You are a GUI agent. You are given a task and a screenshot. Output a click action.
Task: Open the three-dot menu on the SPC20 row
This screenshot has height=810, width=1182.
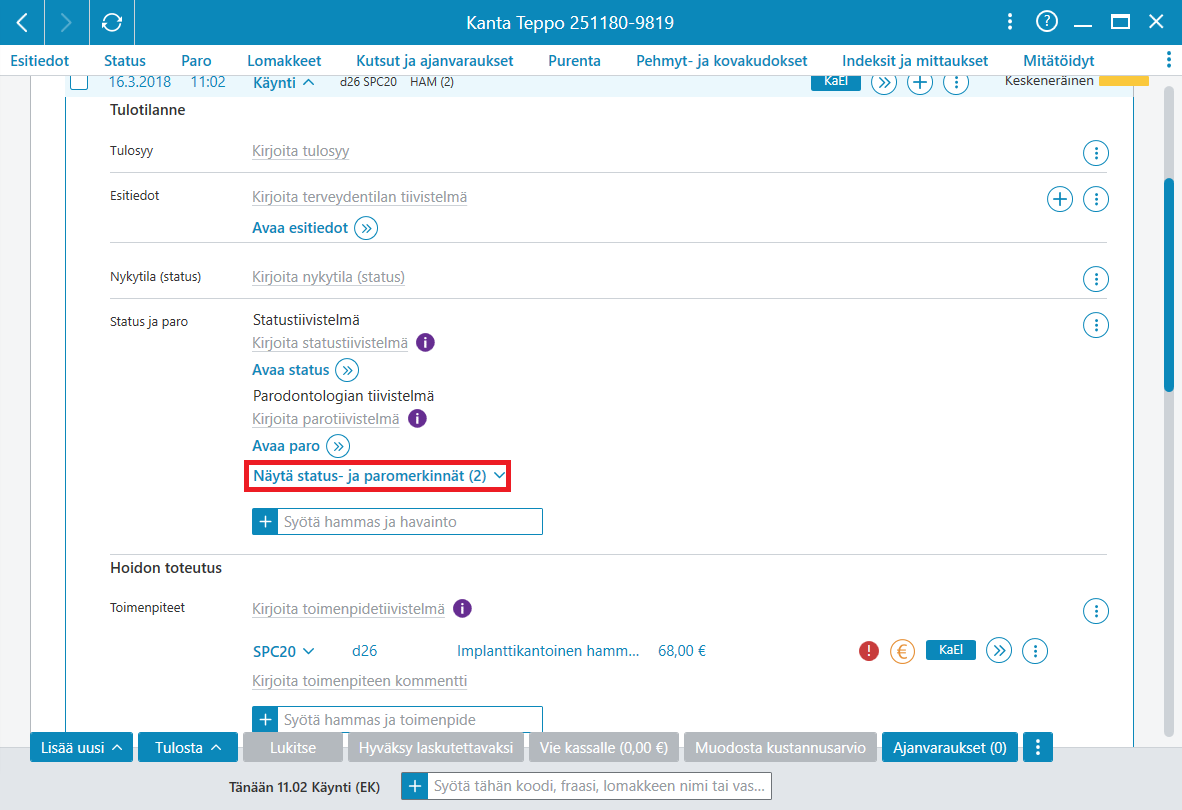click(1034, 650)
